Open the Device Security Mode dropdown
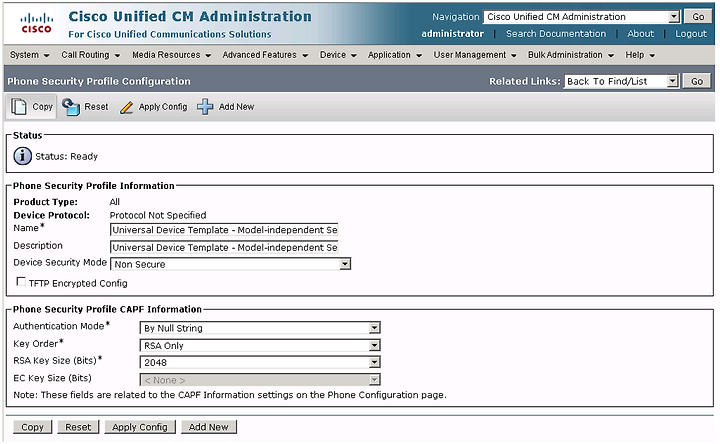The image size is (720, 444). 231,264
